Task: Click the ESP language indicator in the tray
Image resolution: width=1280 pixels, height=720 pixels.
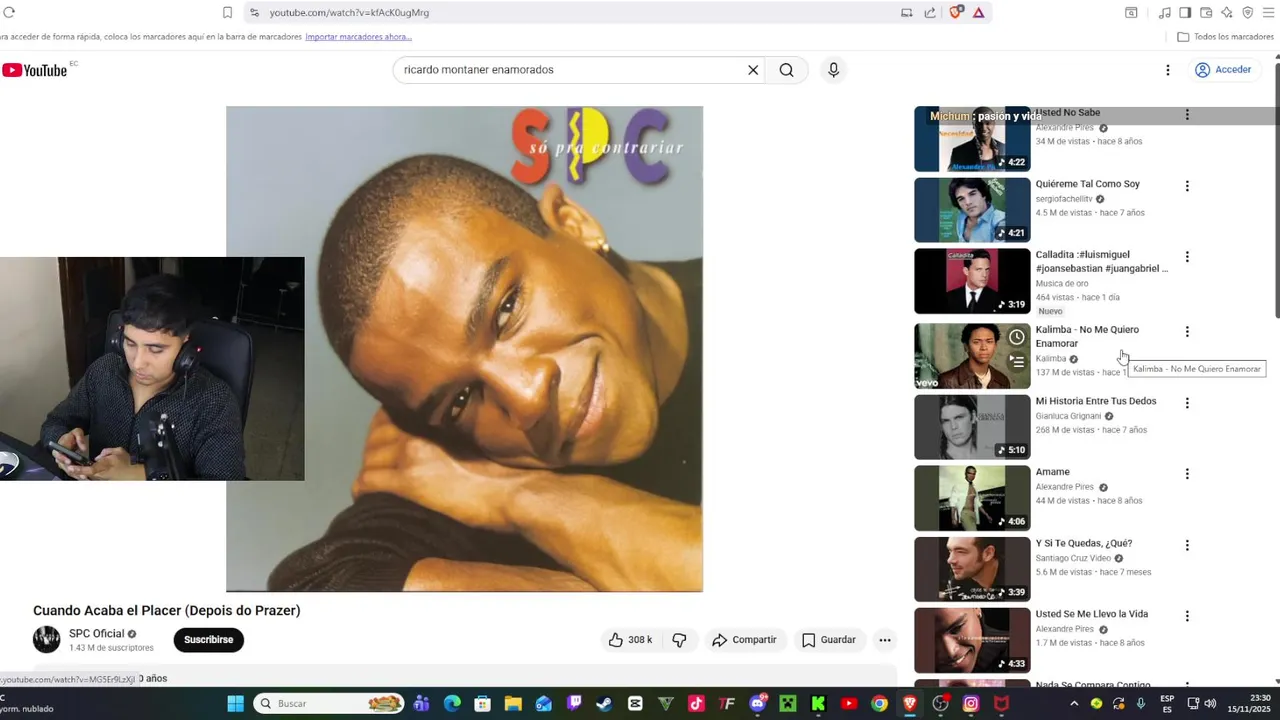Action: click(x=1167, y=704)
